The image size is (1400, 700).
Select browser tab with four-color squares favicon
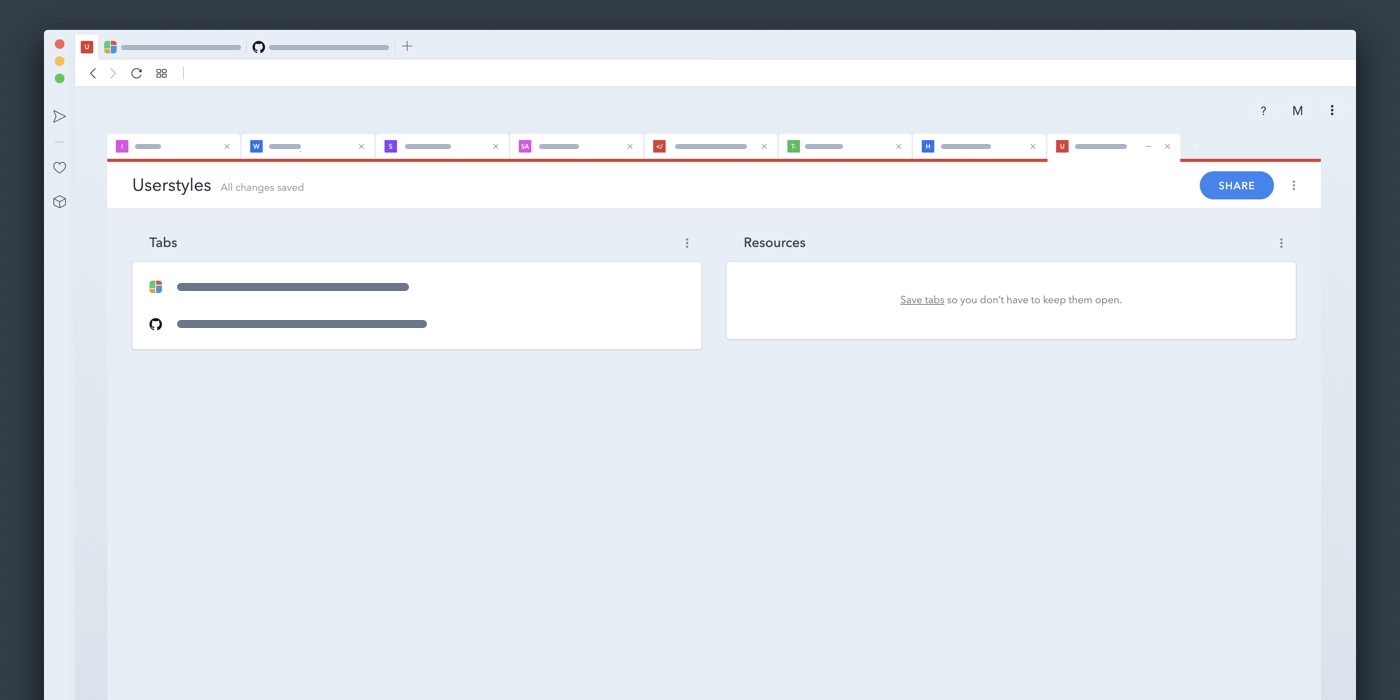coord(172,47)
